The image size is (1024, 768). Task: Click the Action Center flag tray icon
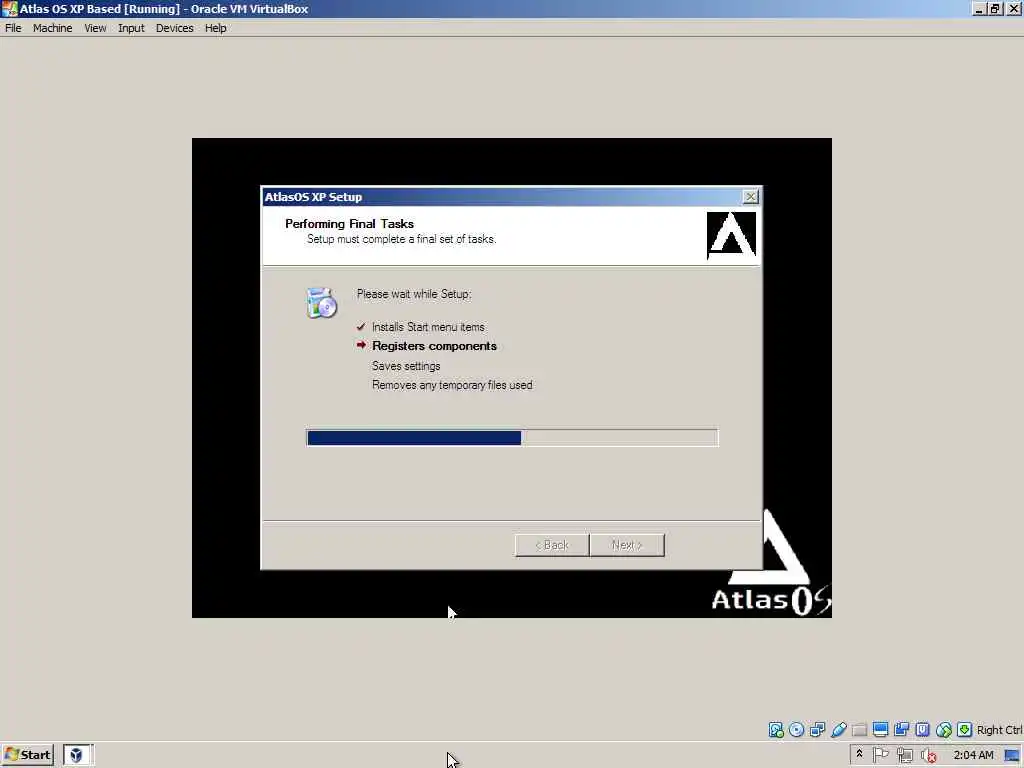pos(880,755)
